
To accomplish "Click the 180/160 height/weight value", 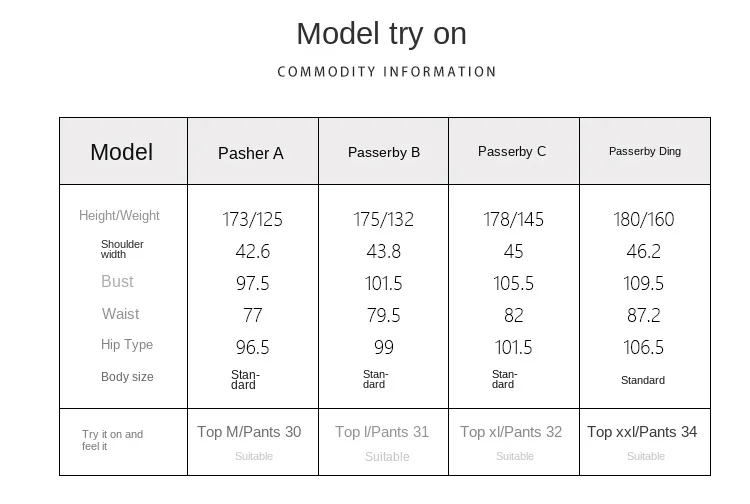I will 644,219.
